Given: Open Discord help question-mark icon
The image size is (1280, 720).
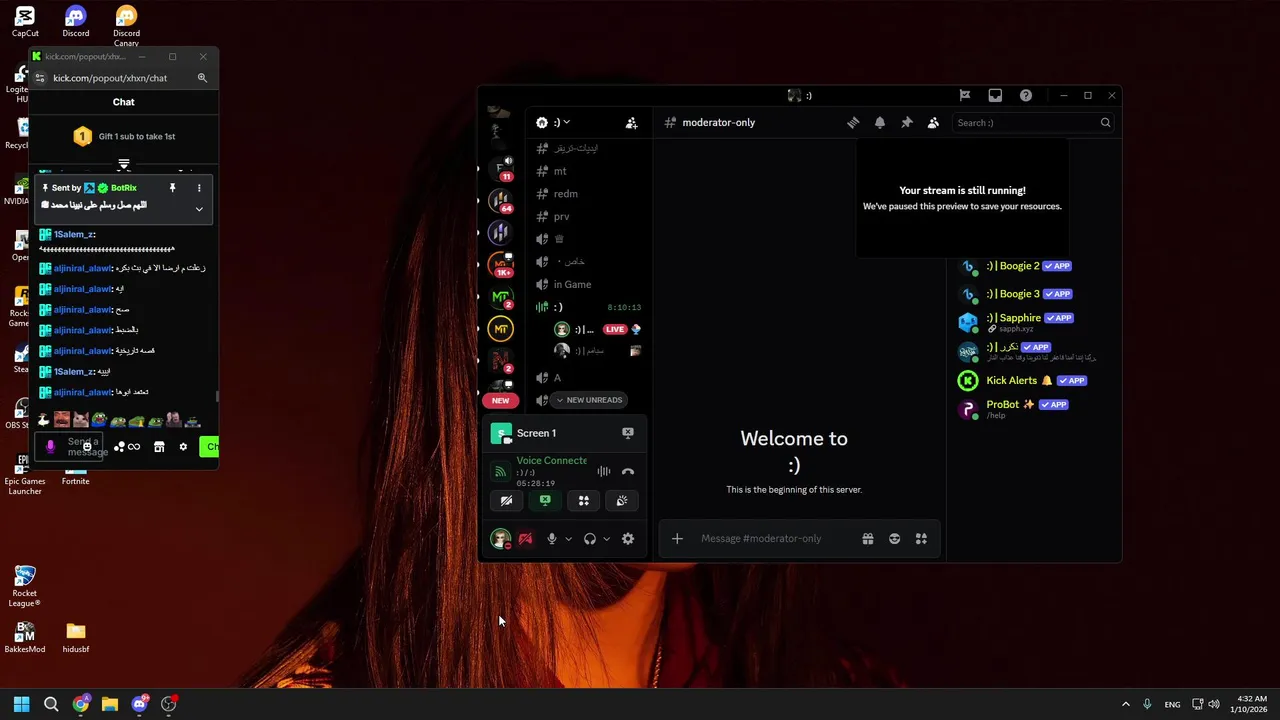Looking at the screenshot, I should tap(1026, 96).
